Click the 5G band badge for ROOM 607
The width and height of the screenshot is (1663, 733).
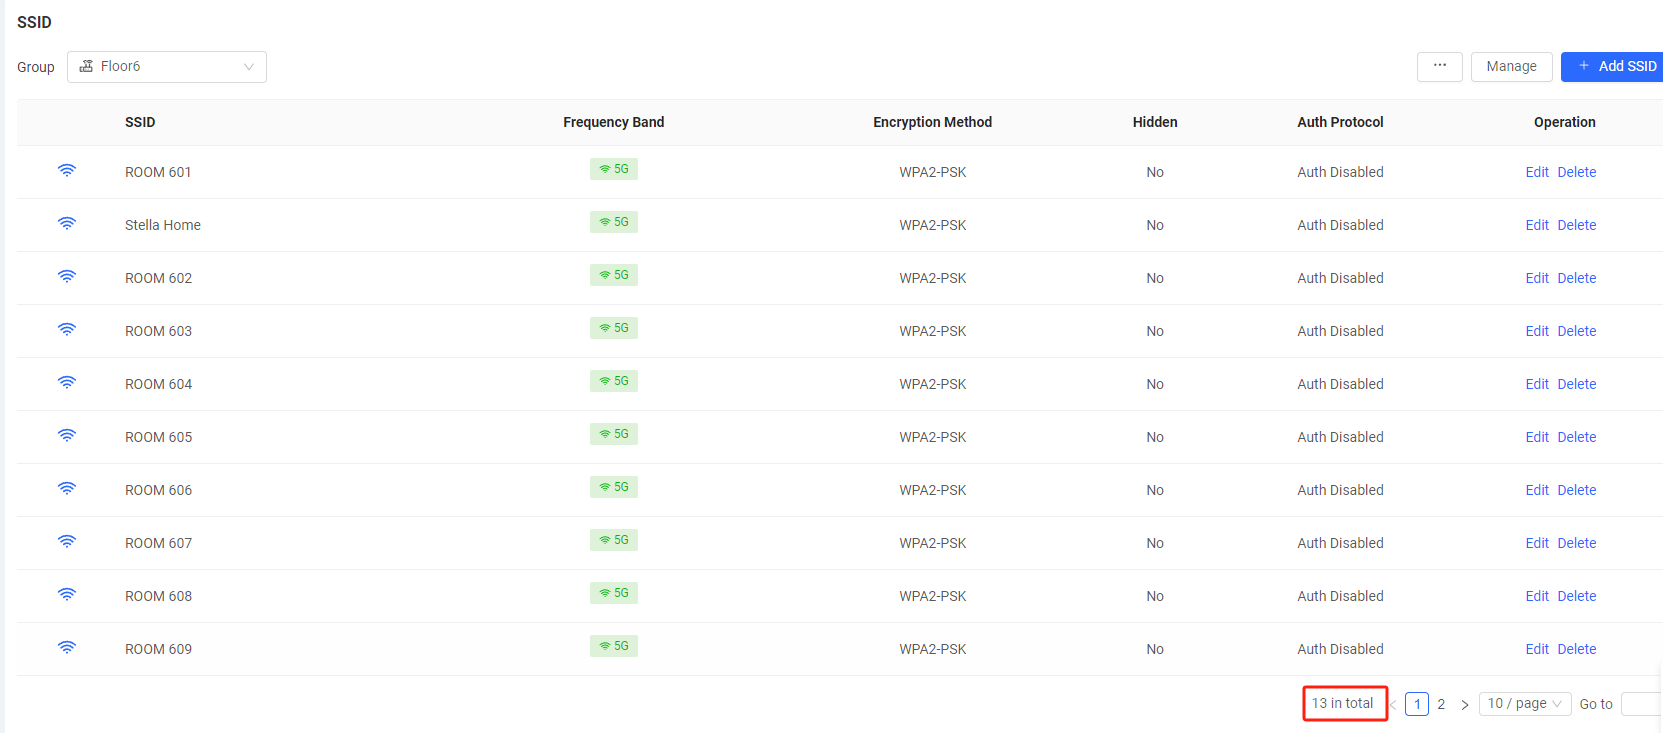614,540
